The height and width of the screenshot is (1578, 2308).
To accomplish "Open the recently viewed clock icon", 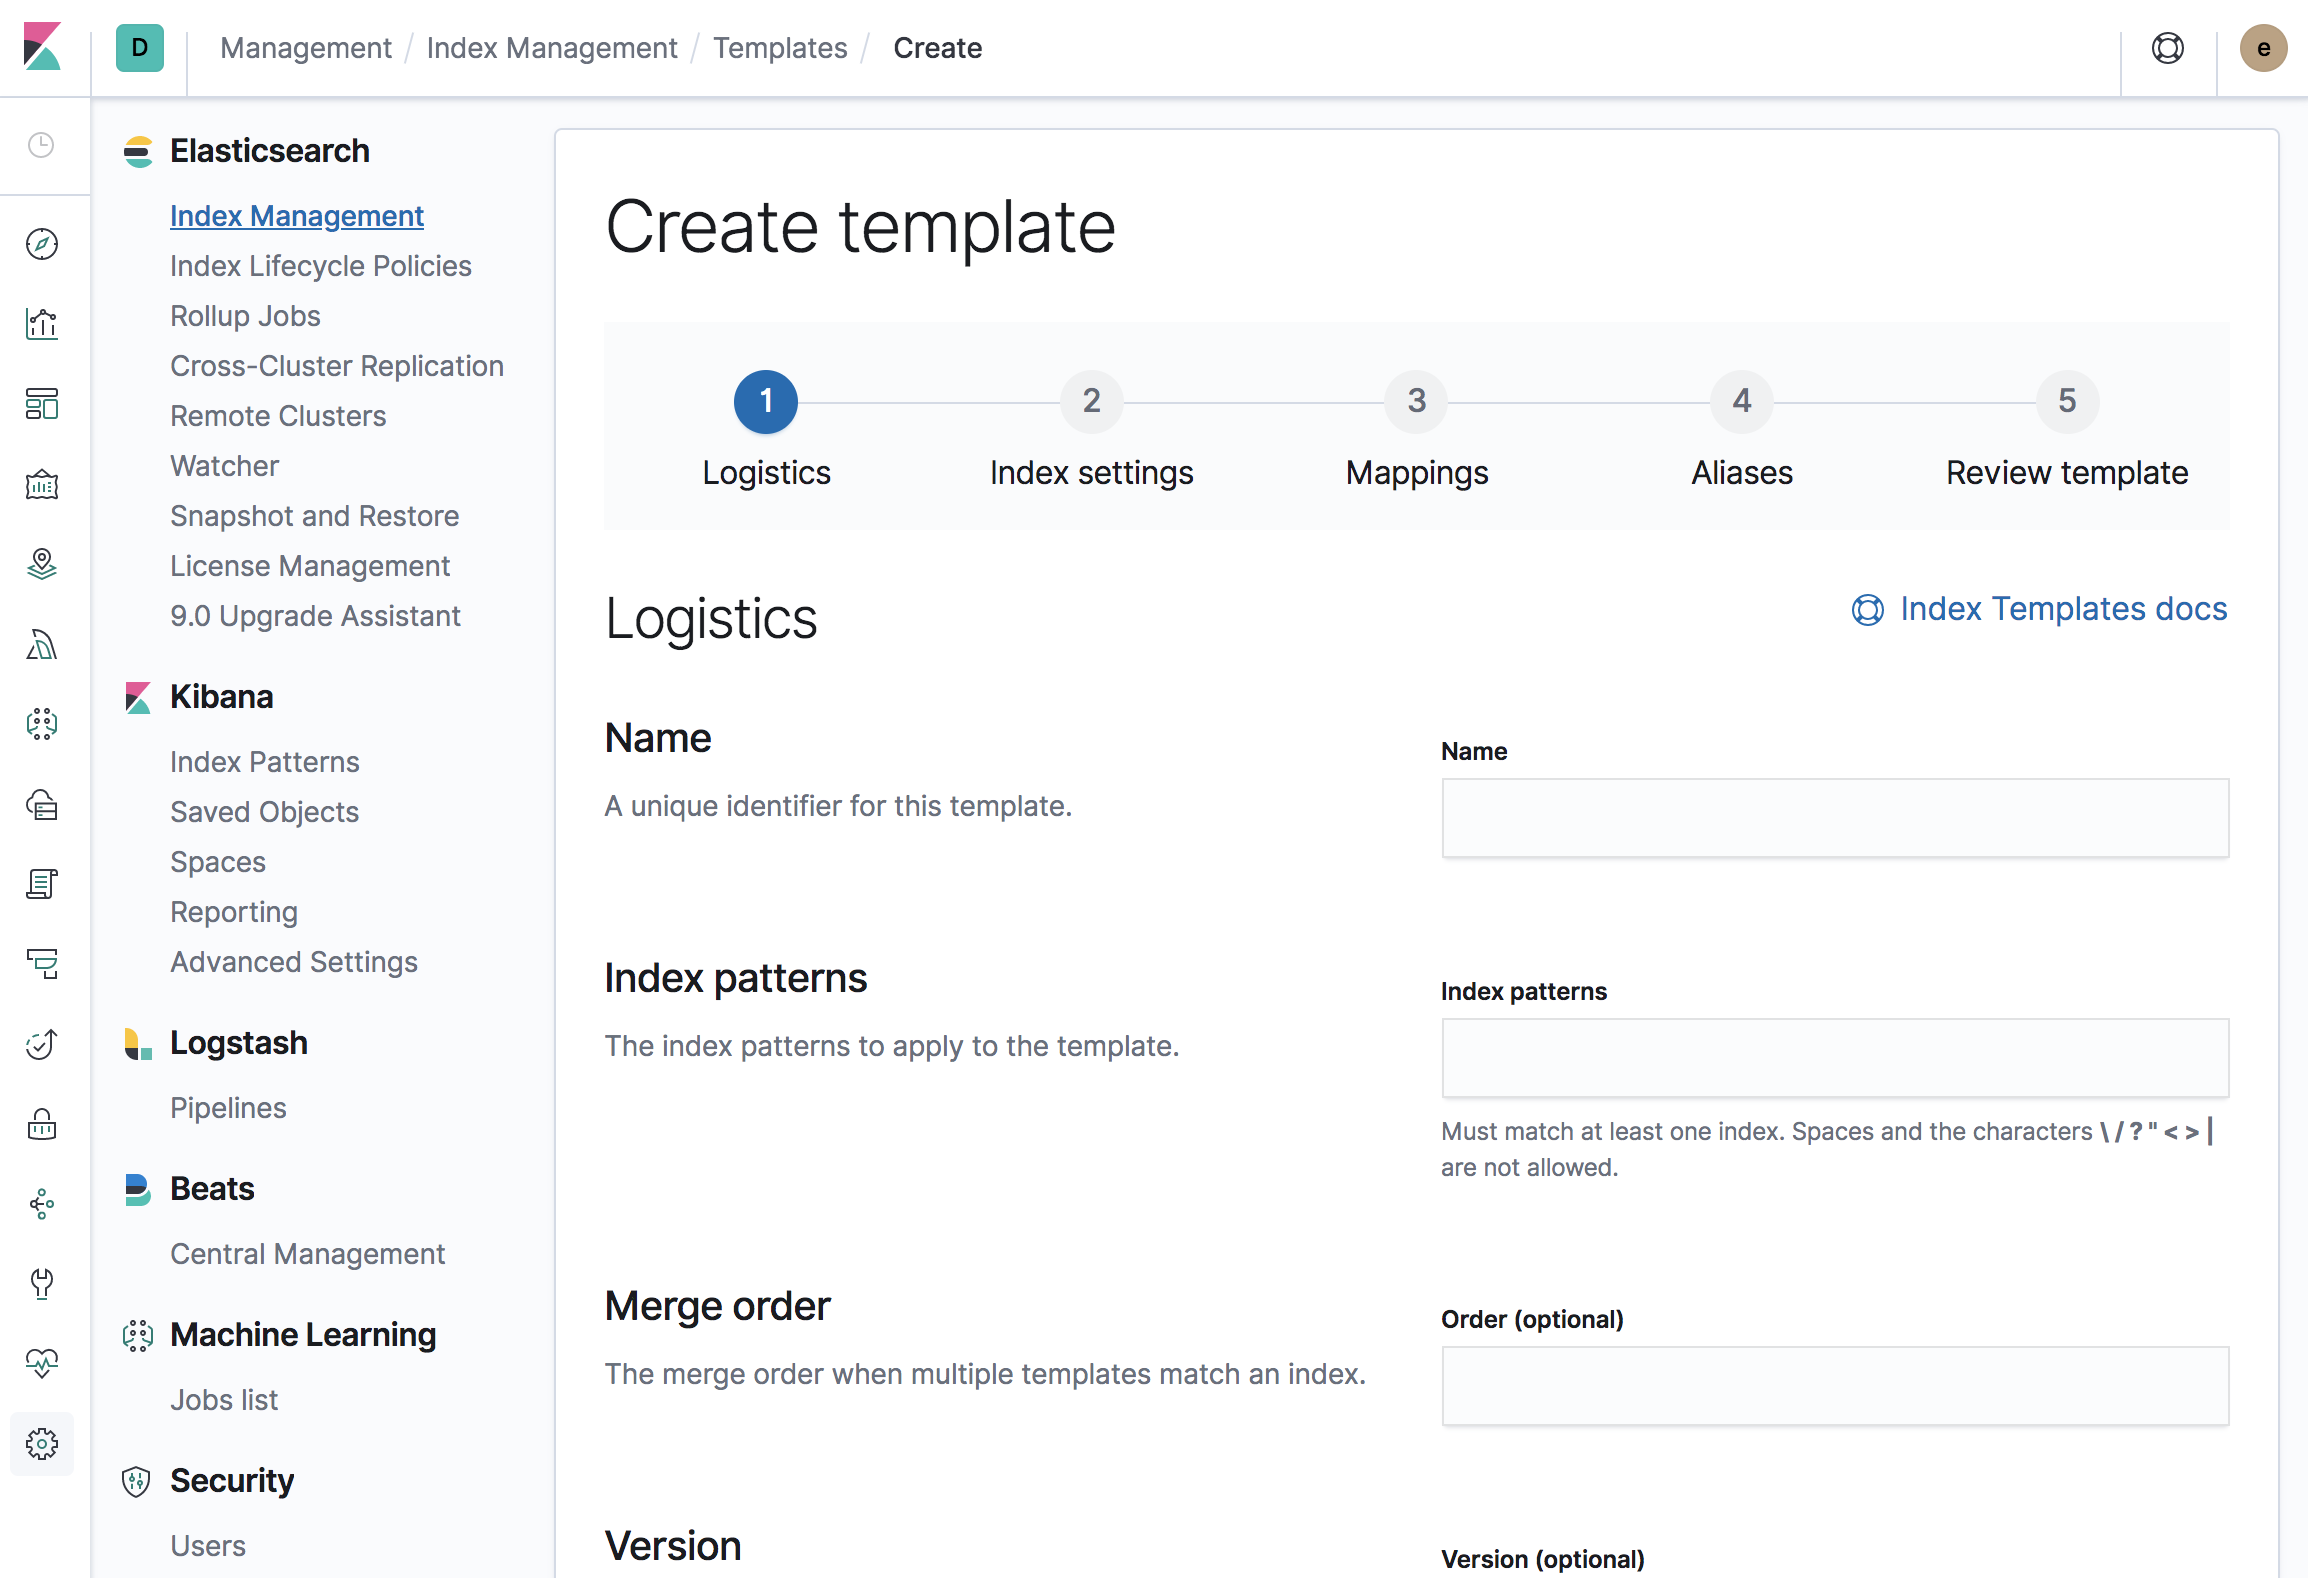I will coord(42,145).
